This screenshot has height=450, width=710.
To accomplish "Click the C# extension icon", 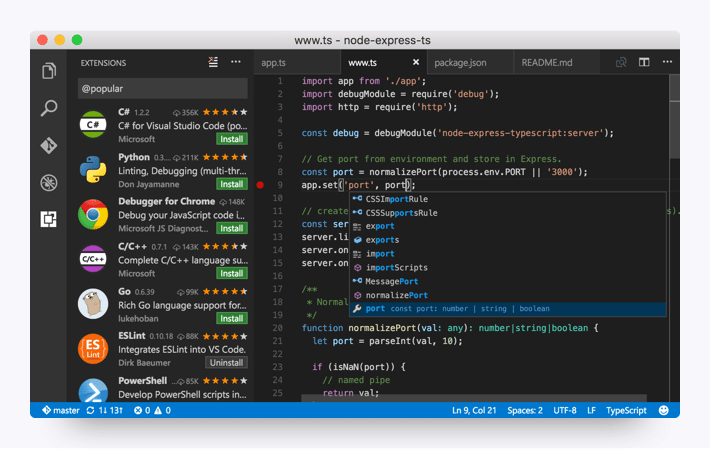I will pos(93,124).
